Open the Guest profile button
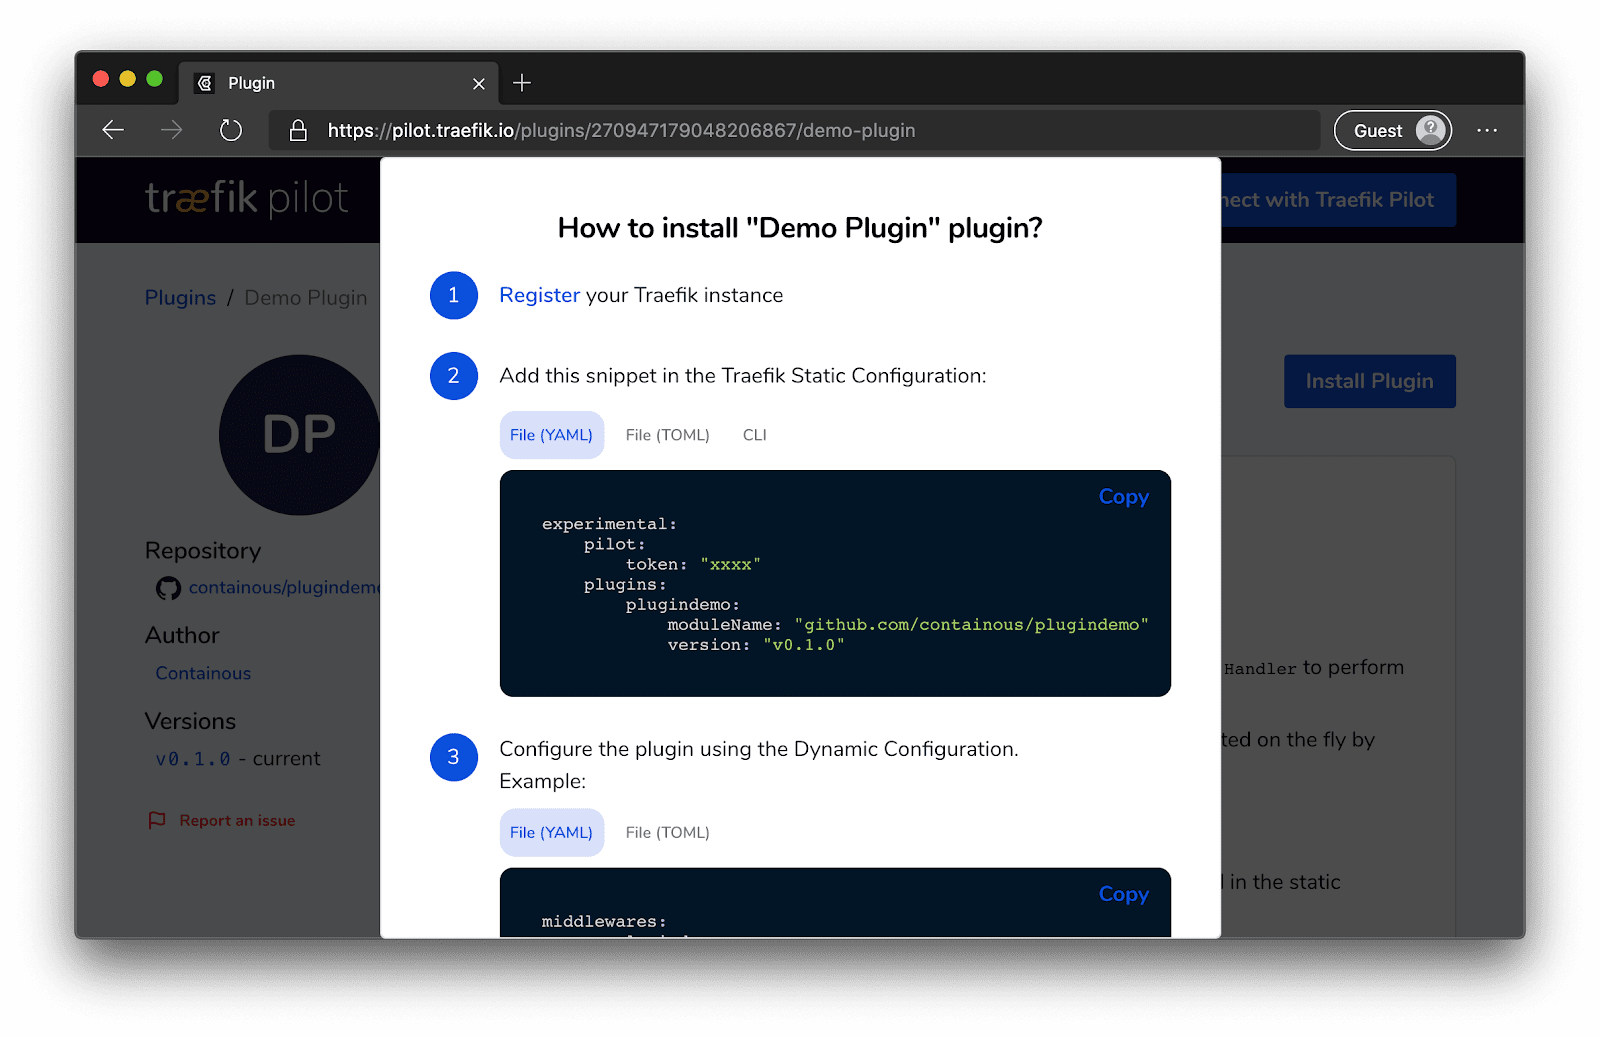 1392,130
